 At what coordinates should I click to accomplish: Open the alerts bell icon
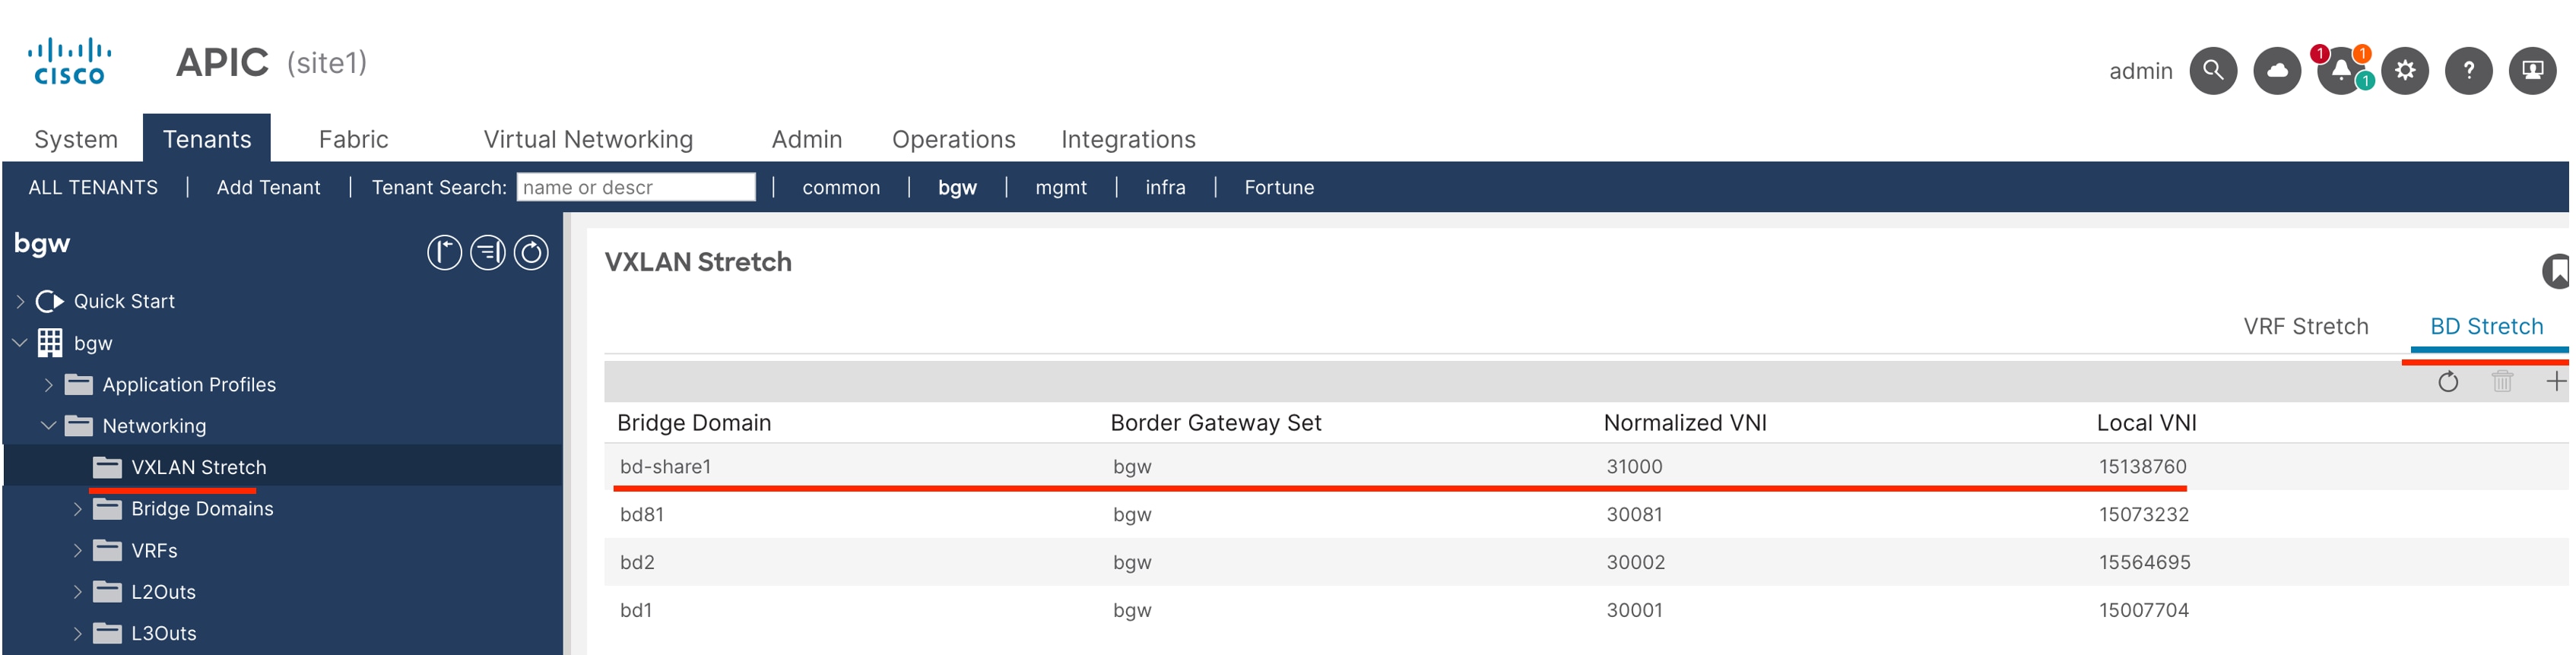2340,71
